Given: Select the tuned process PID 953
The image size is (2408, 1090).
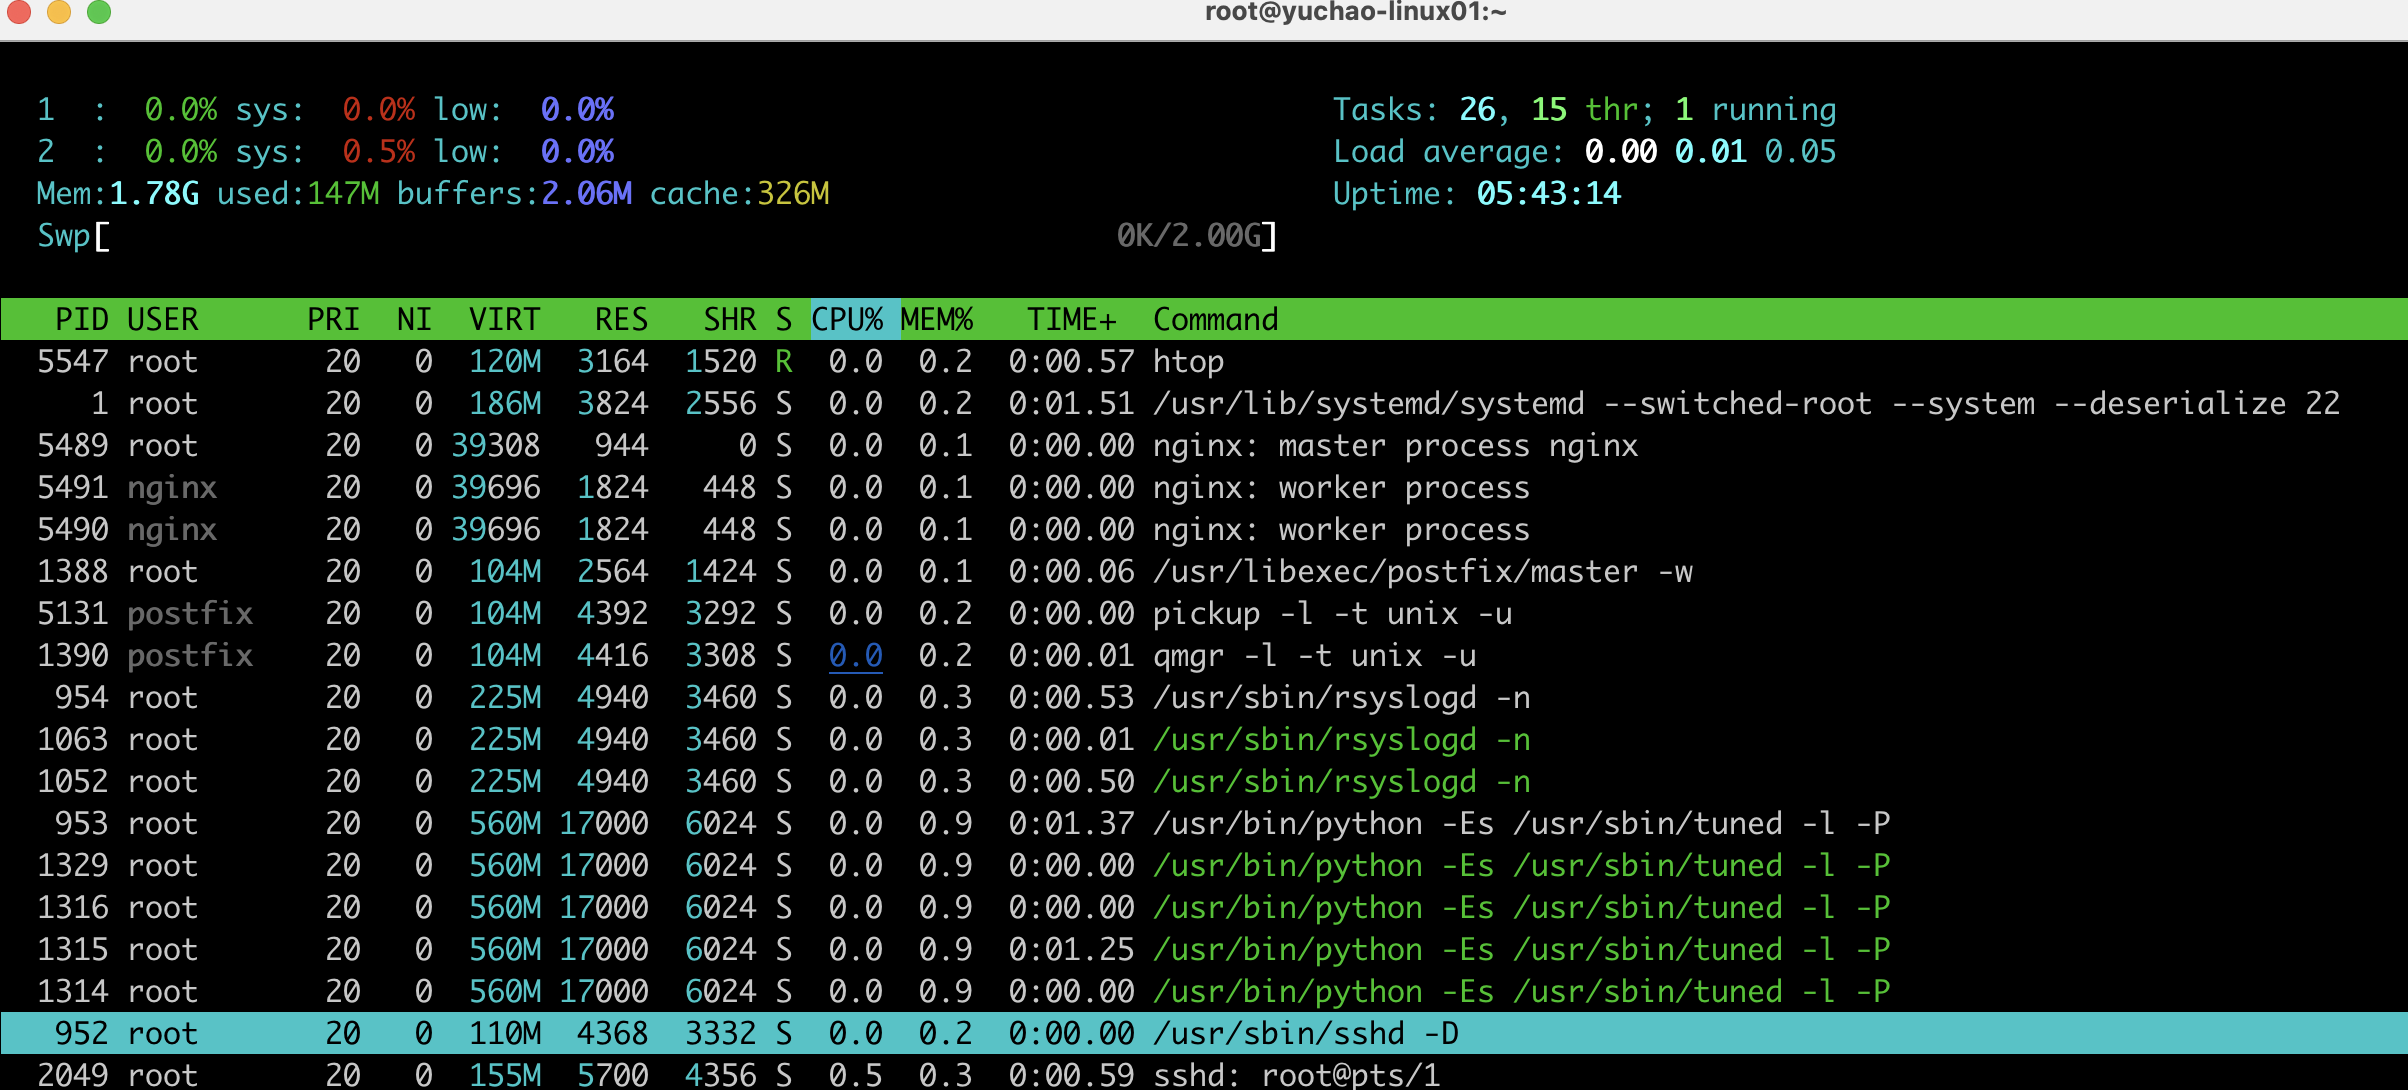Looking at the screenshot, I should 1520,824.
